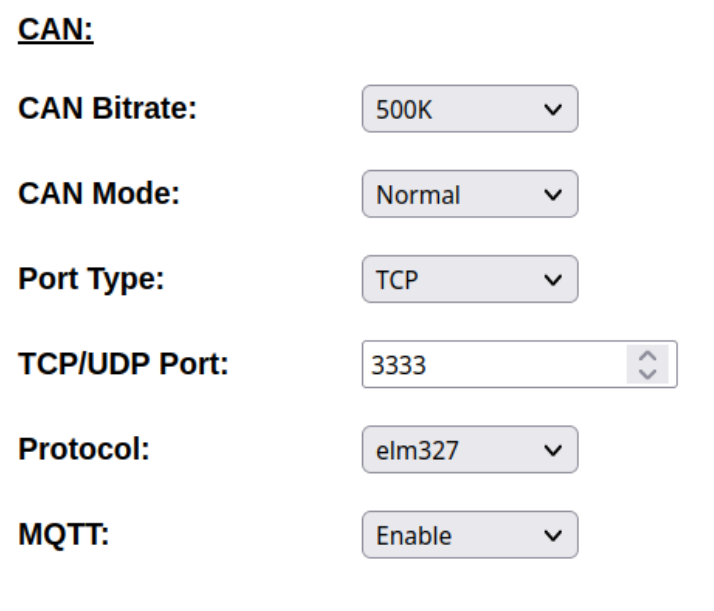This screenshot has height=611, width=714.
Task: Decrease port number with the down stepper arrow
Action: point(648,374)
